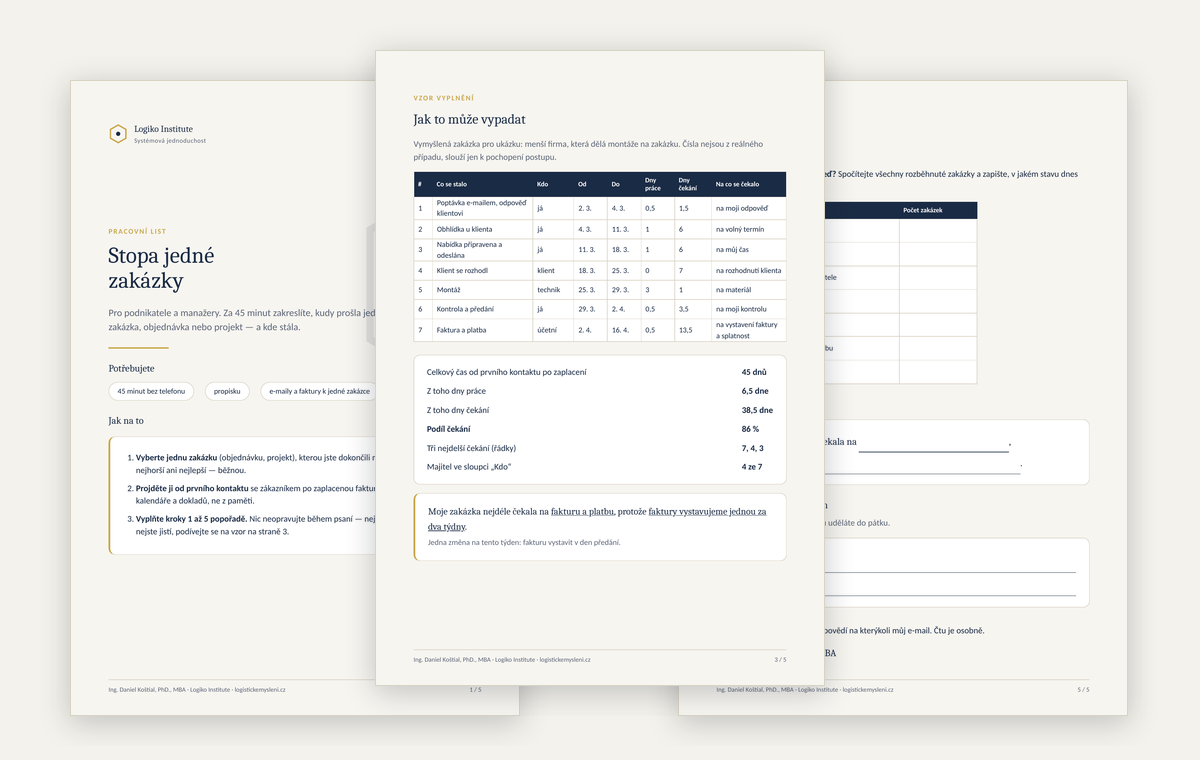The image size is (1200, 760).
Task: Click the hexagon Logiko Institute logo
Action: pos(118,134)
